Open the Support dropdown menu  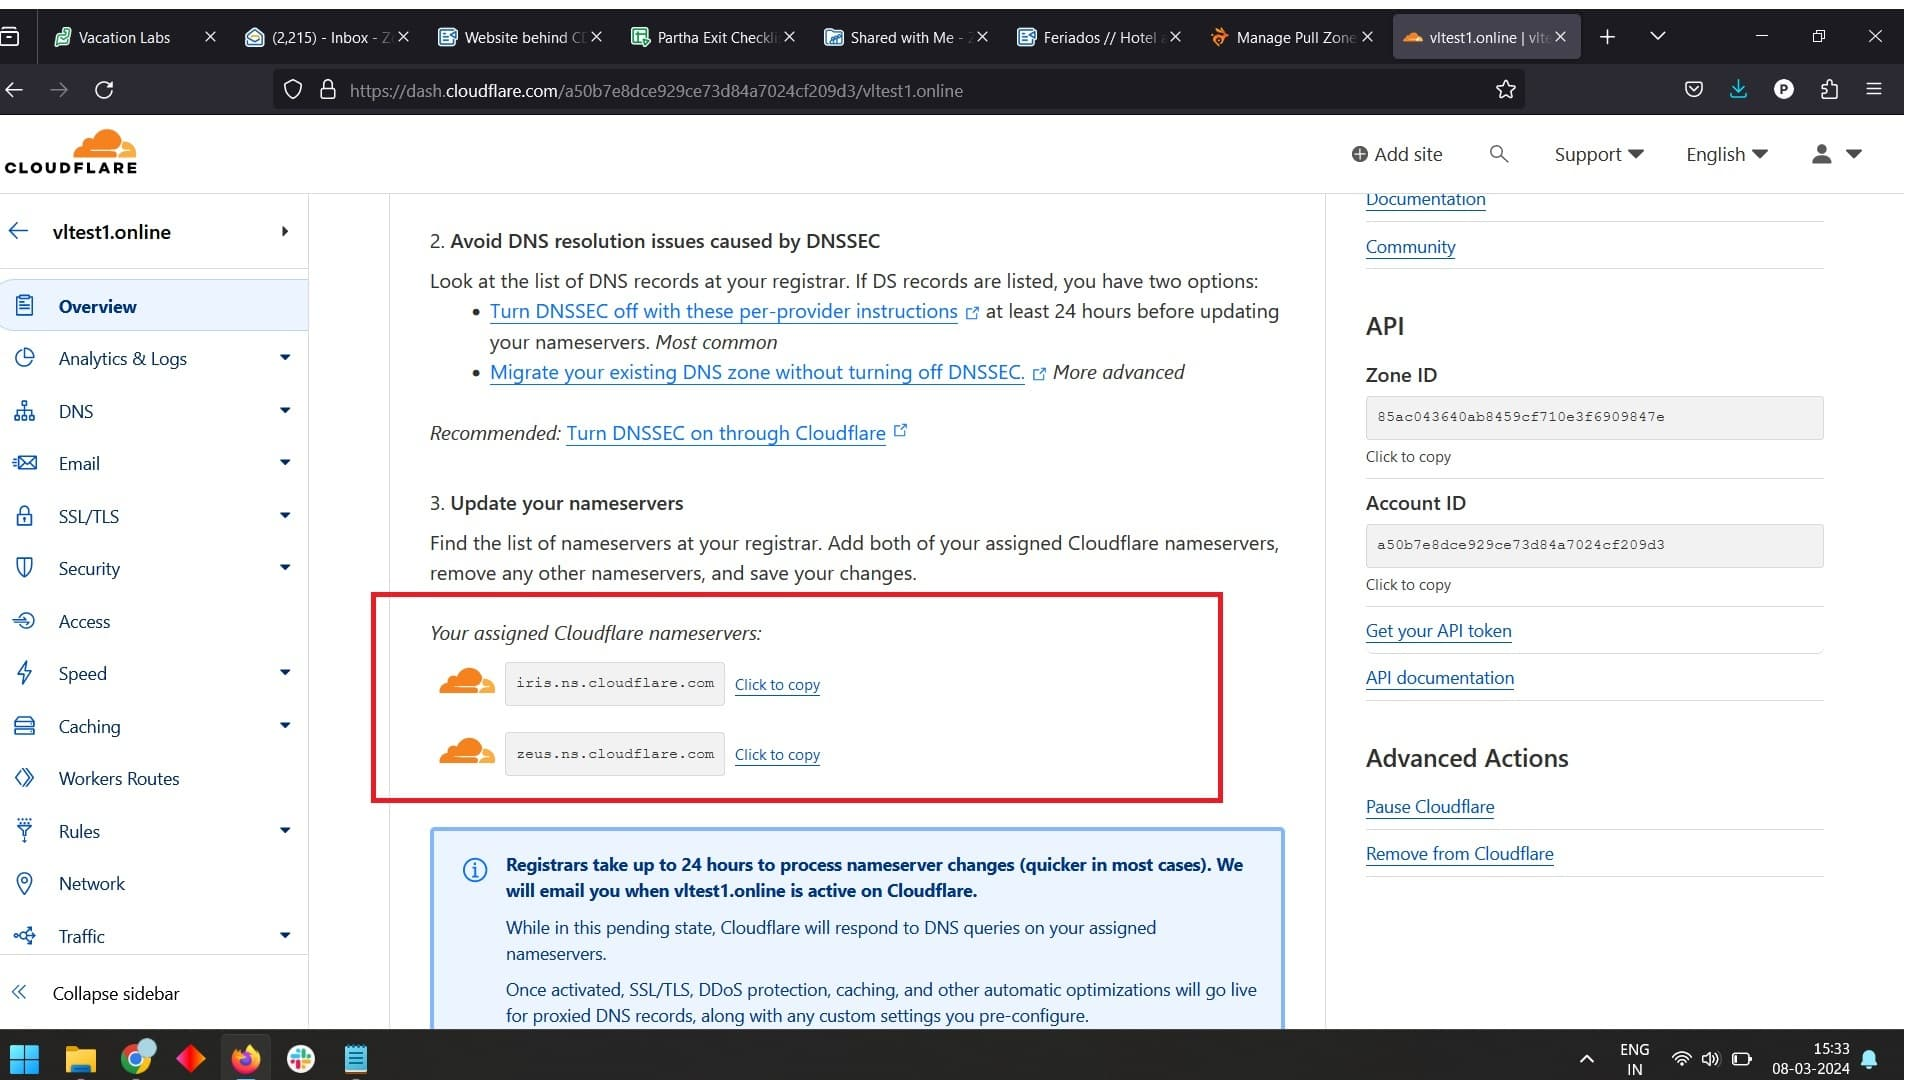(x=1598, y=154)
